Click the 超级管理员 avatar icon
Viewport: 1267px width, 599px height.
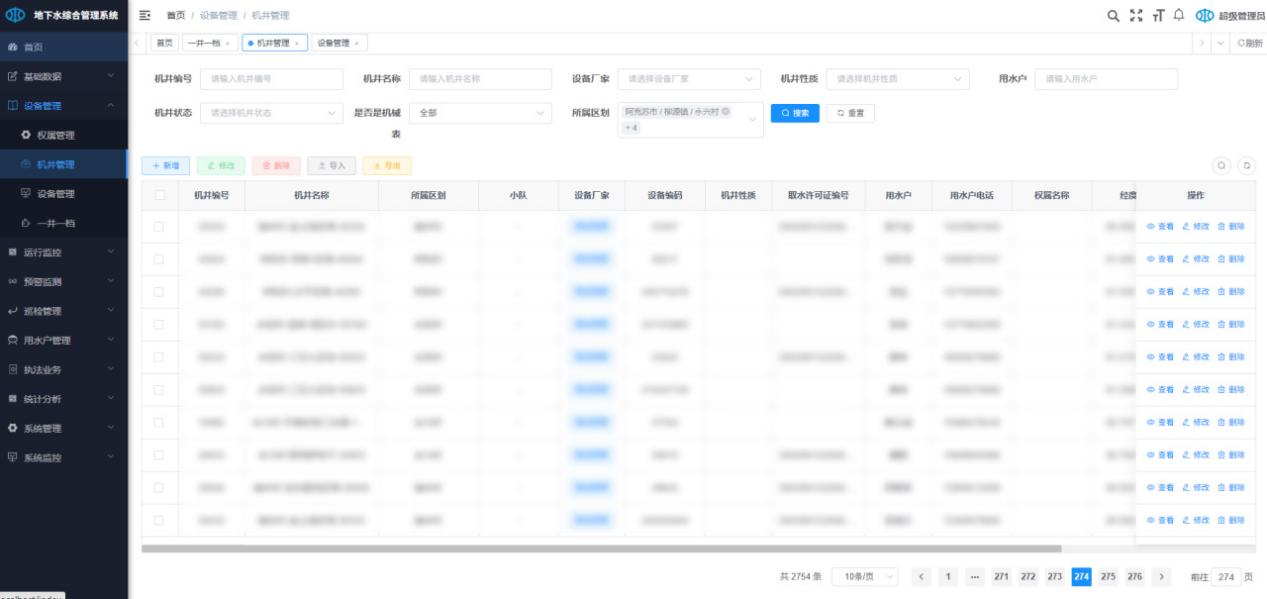pos(1204,15)
